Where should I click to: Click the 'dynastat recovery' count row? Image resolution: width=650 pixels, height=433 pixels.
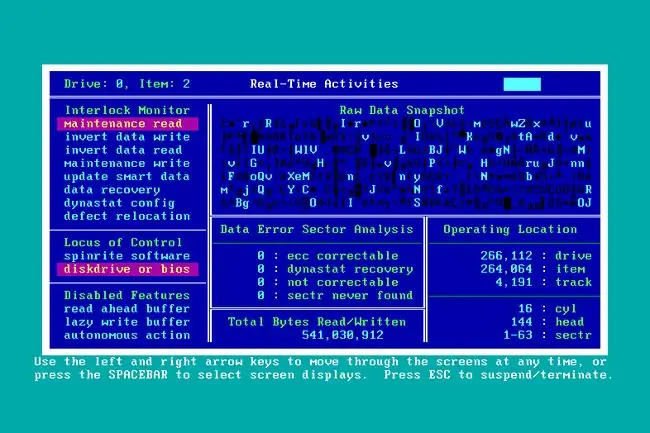pyautogui.click(x=335, y=269)
